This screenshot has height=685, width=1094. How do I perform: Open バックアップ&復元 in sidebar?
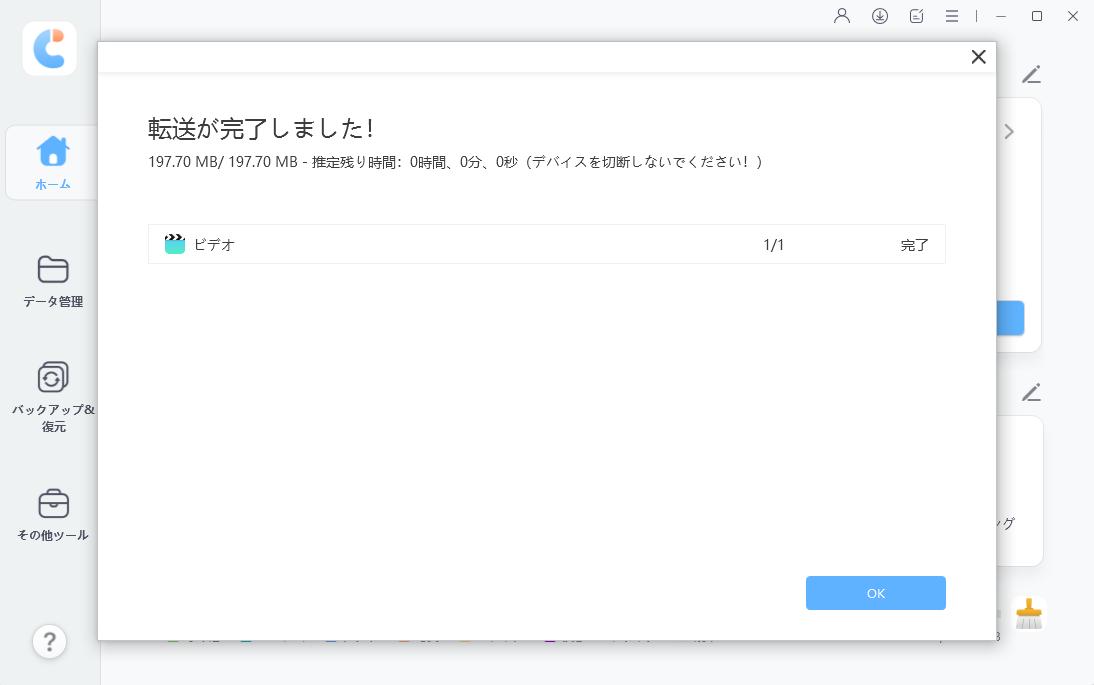click(53, 397)
